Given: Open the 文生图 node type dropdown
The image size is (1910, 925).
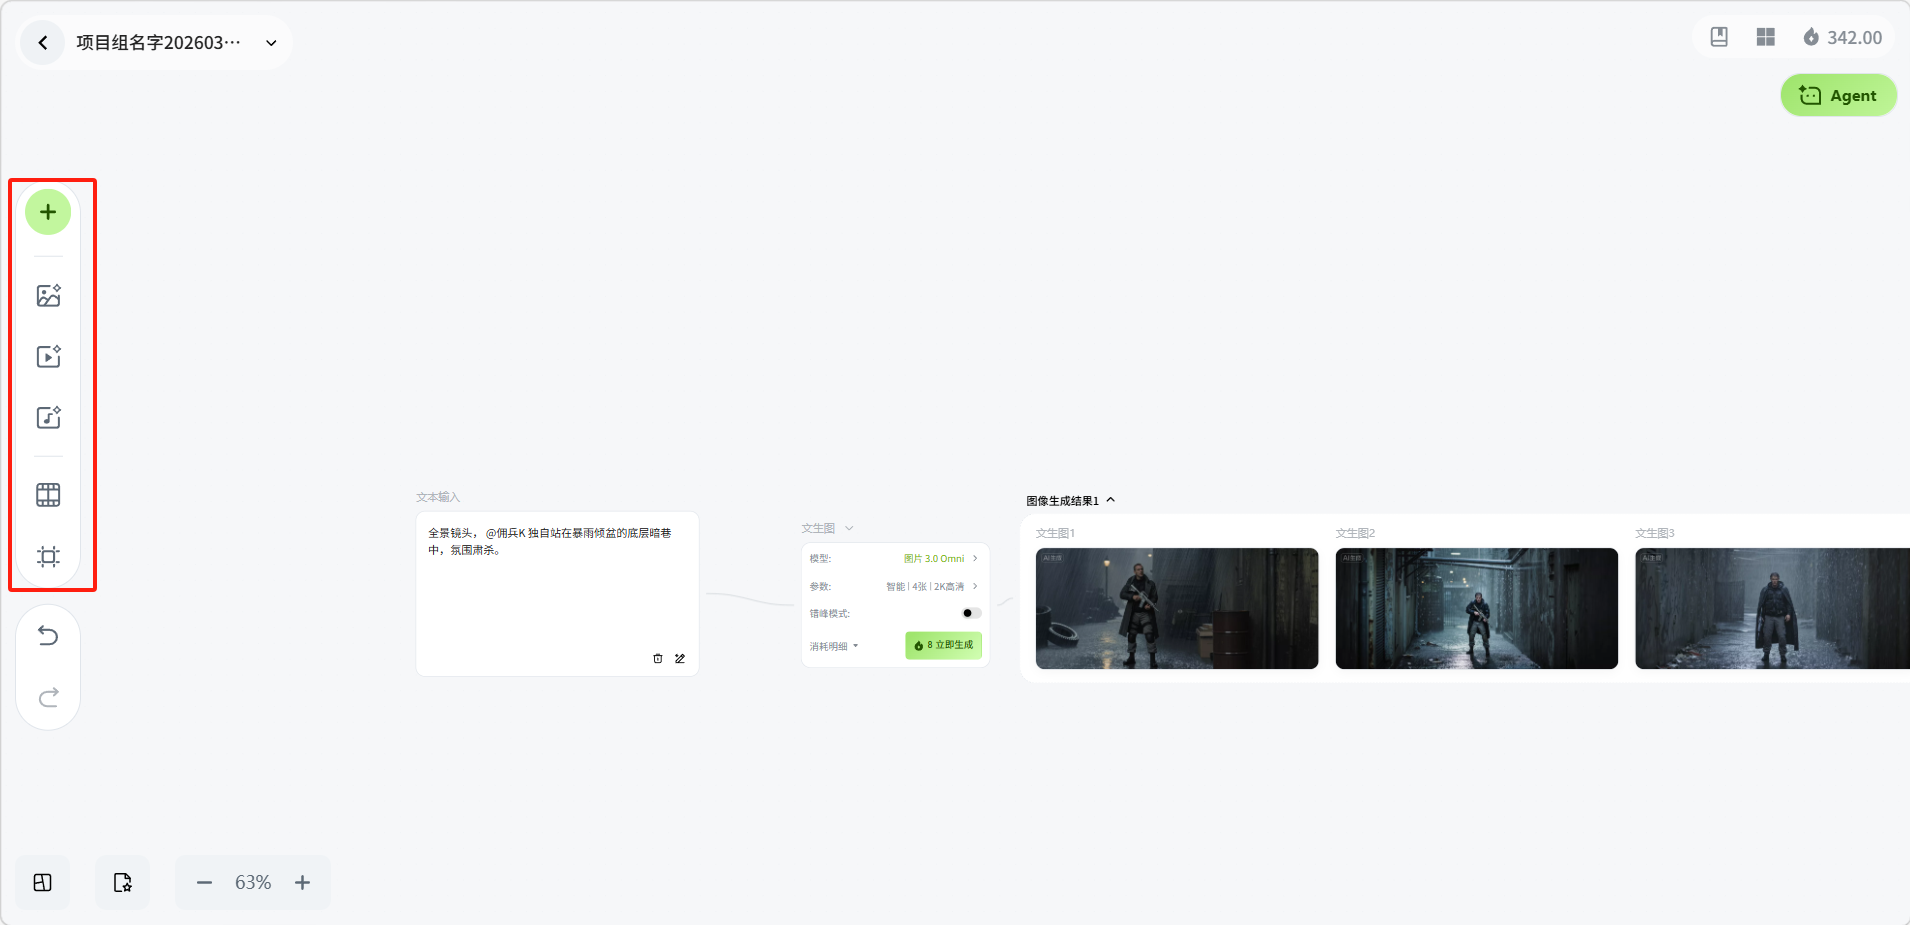Looking at the screenshot, I should (849, 528).
